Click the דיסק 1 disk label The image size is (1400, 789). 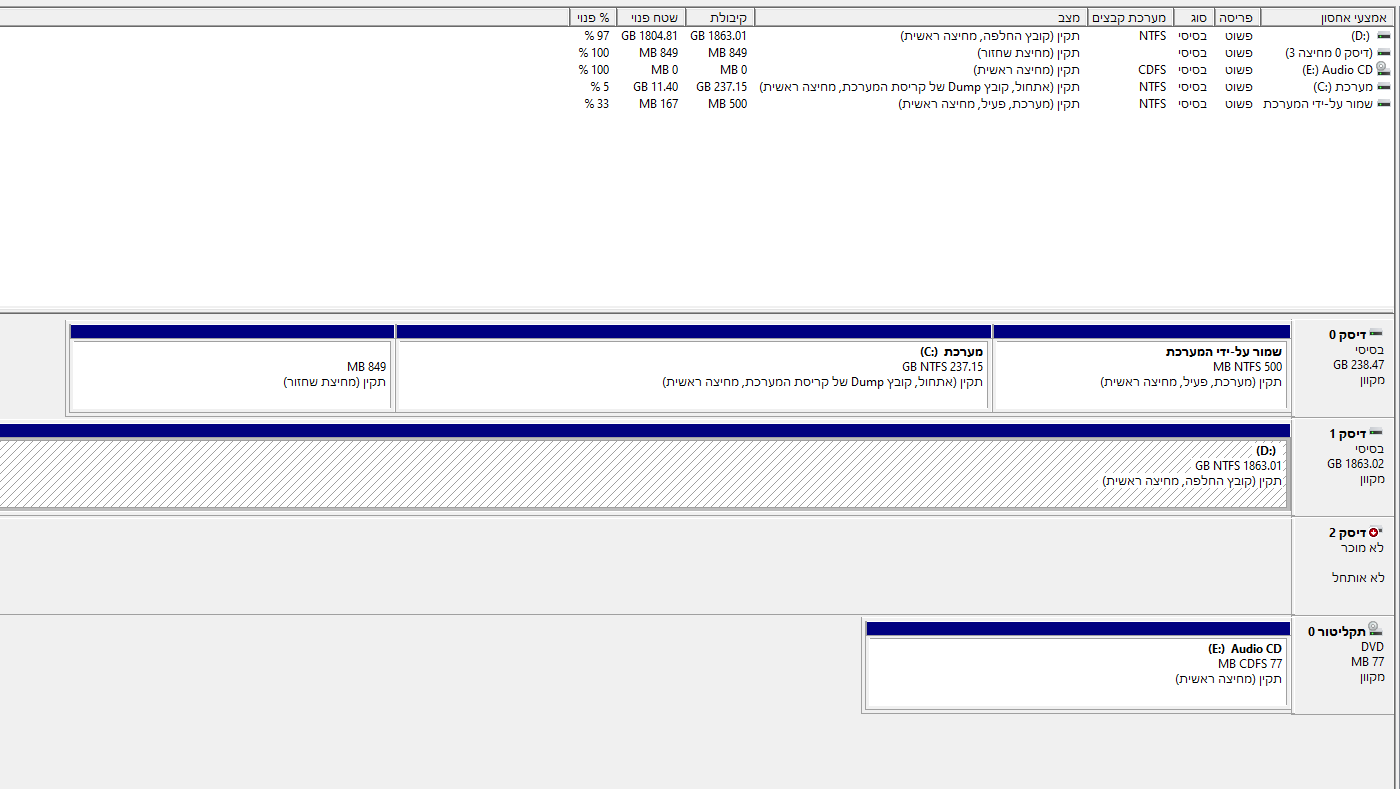click(x=1347, y=434)
